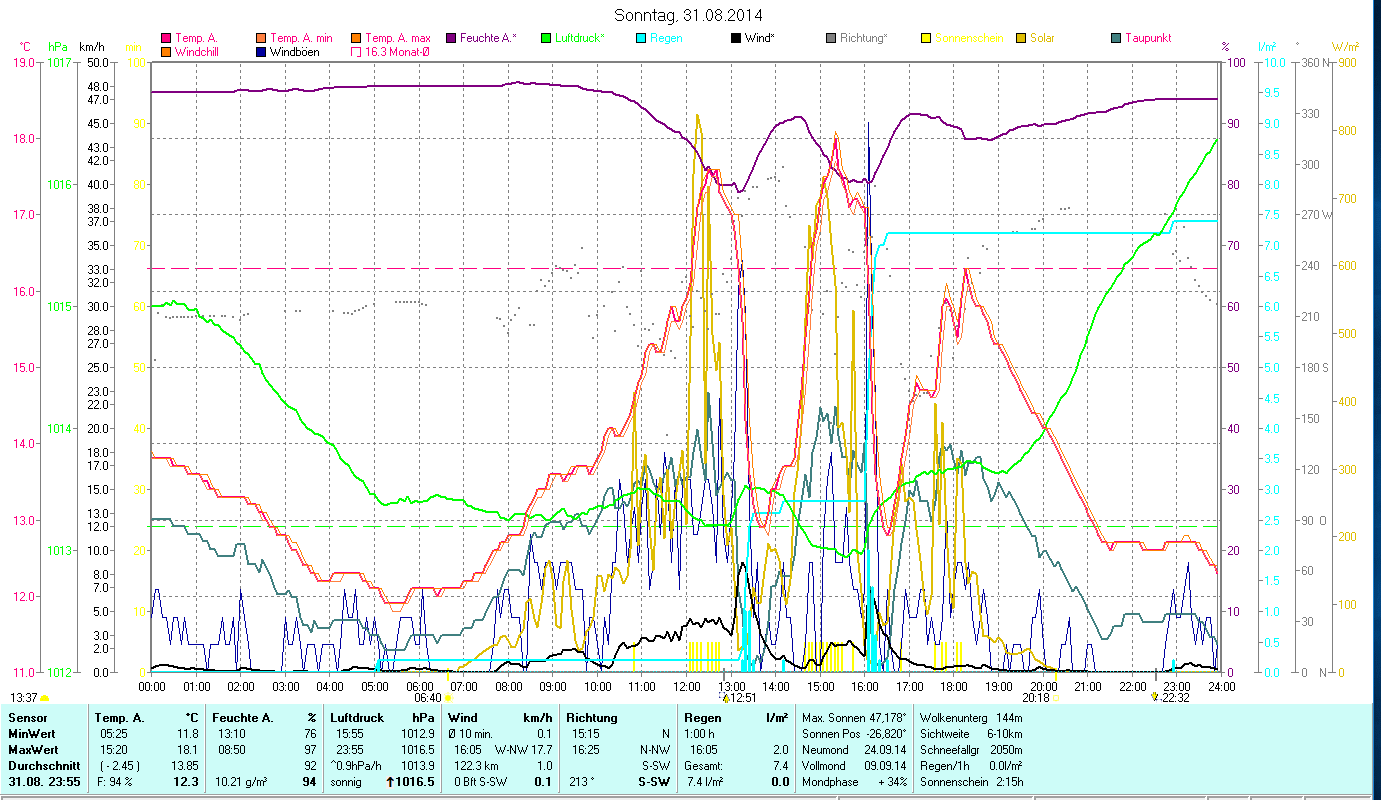Click the green Luftdruck* legend swatch
The width and height of the screenshot is (1381, 800).
point(545,38)
